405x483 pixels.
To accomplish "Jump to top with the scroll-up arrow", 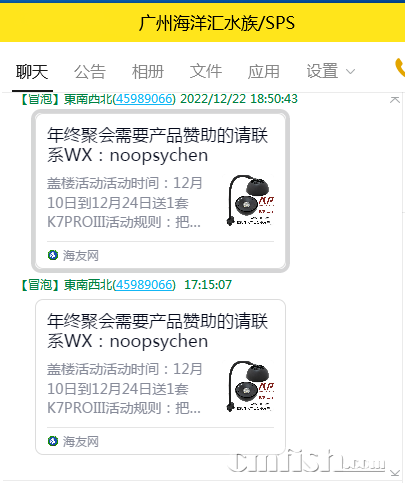I will 395,99.
